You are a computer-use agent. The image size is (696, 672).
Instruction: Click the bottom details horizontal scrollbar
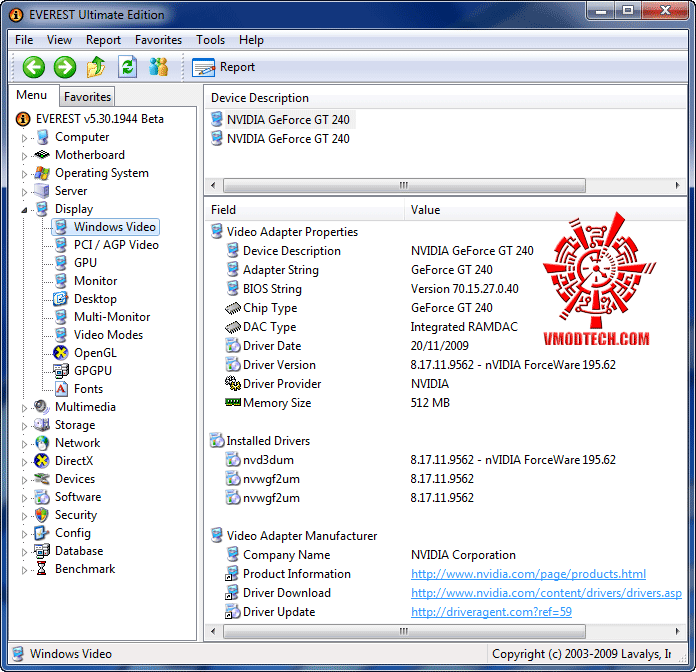pyautogui.click(x=404, y=631)
